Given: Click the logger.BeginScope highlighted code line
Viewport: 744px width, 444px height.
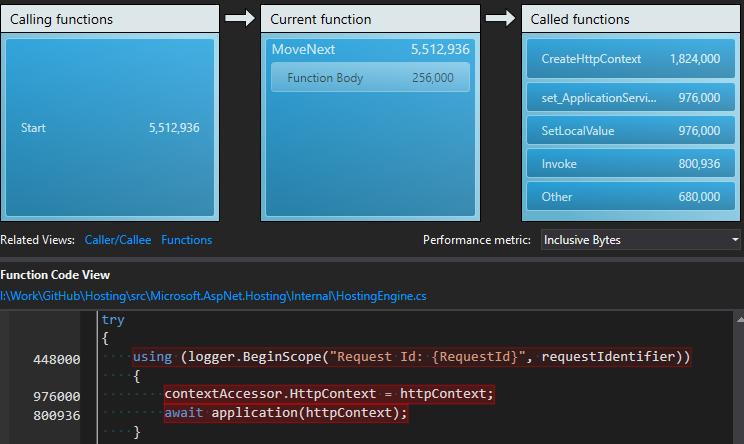Looking at the screenshot, I should coord(410,357).
